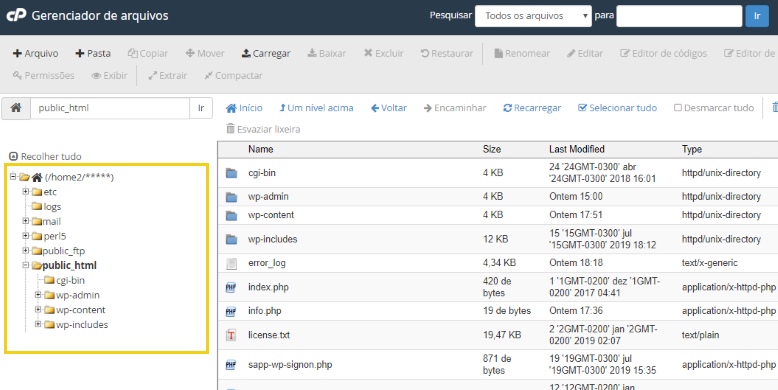This screenshot has height=390, width=778.
Task: Click the license.txt text file icon
Action: point(231,335)
